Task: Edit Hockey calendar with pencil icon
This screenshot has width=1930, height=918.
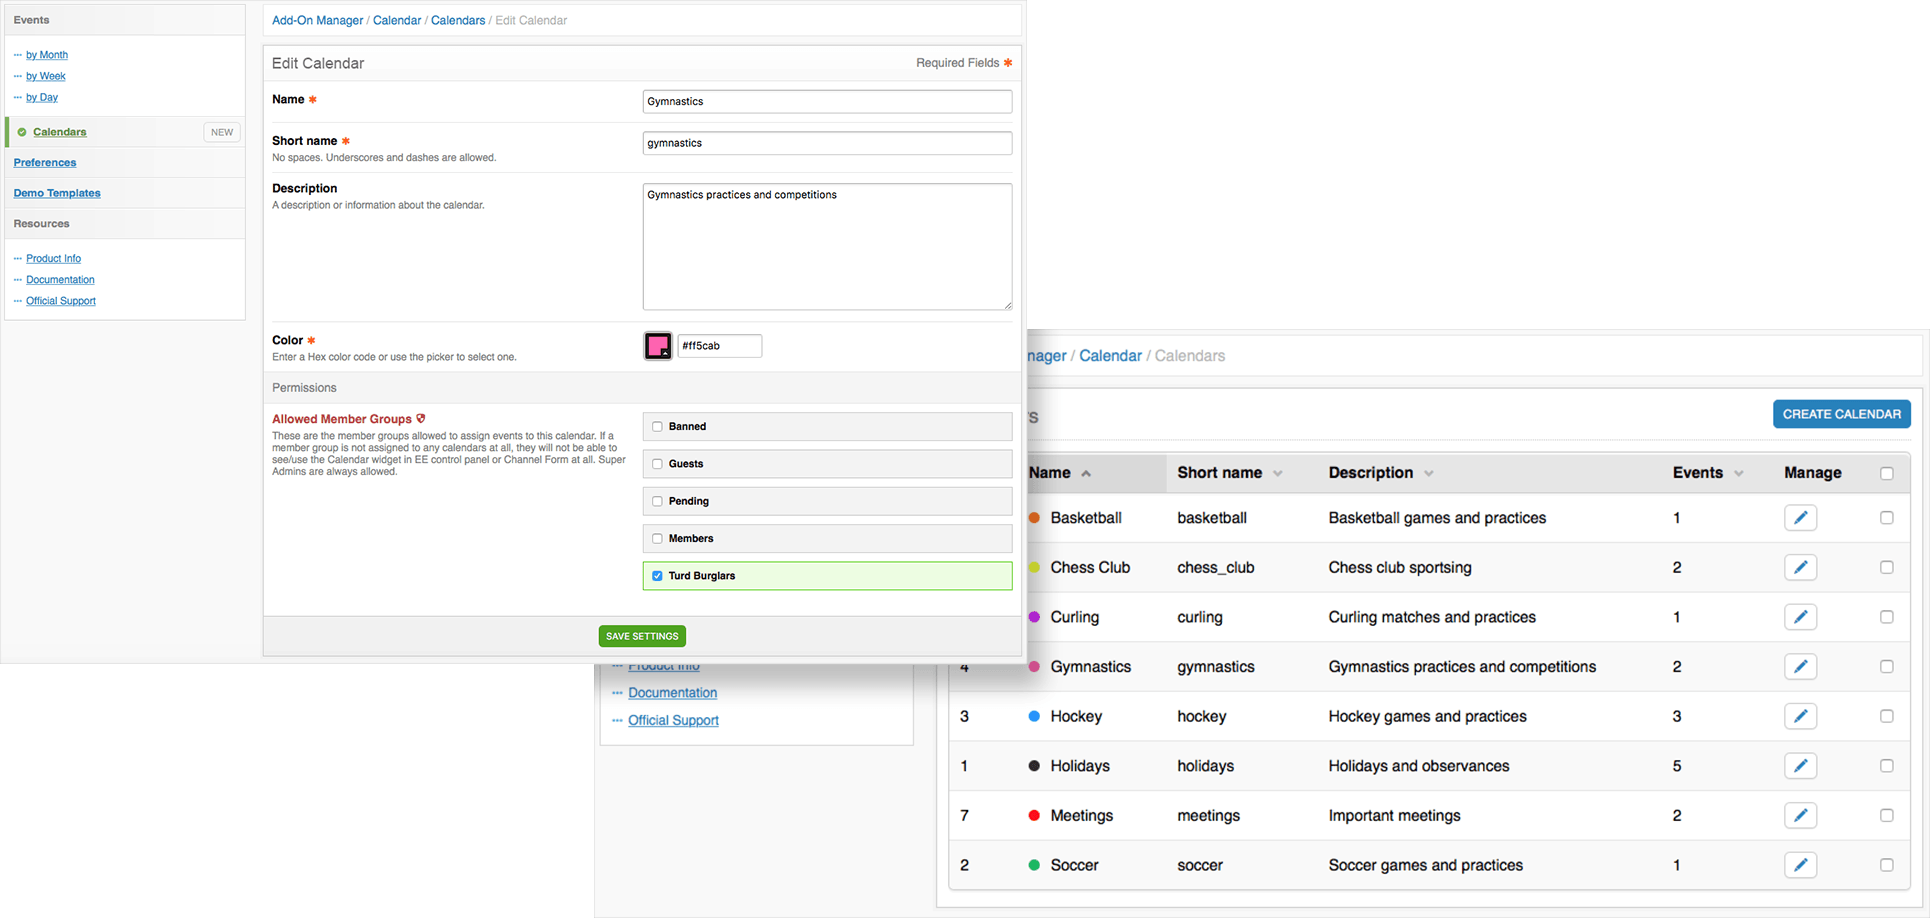Action: (x=1800, y=716)
